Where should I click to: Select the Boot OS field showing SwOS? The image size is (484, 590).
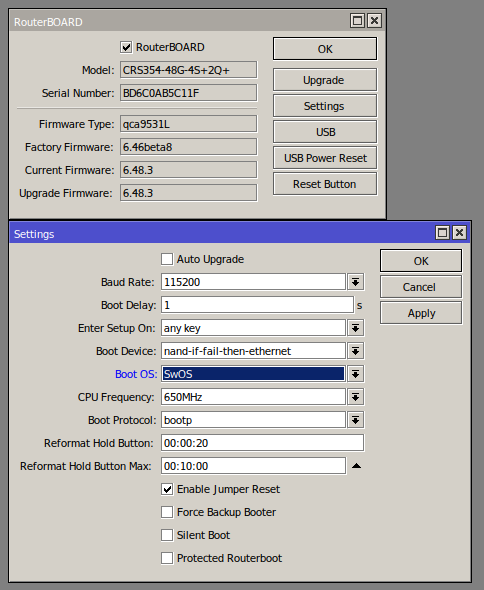pos(253,374)
